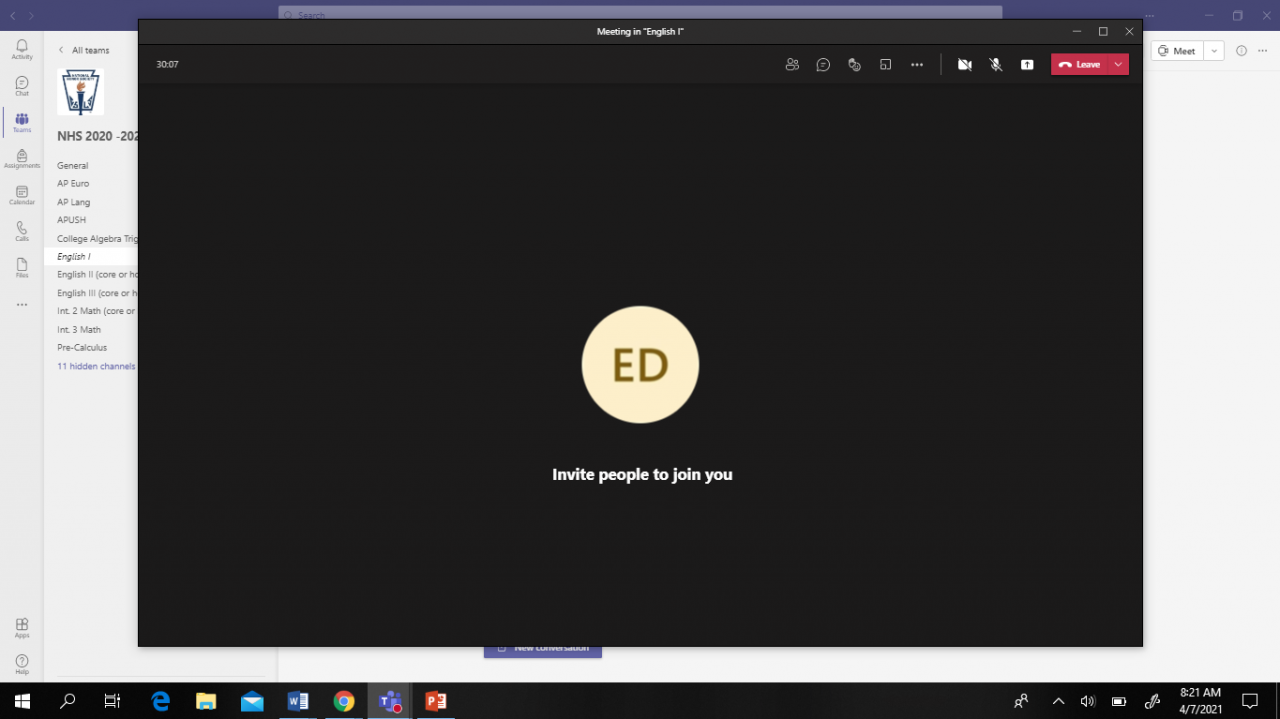The height and width of the screenshot is (719, 1280).
Task: Open the meeting conversation chat
Action: click(823, 64)
